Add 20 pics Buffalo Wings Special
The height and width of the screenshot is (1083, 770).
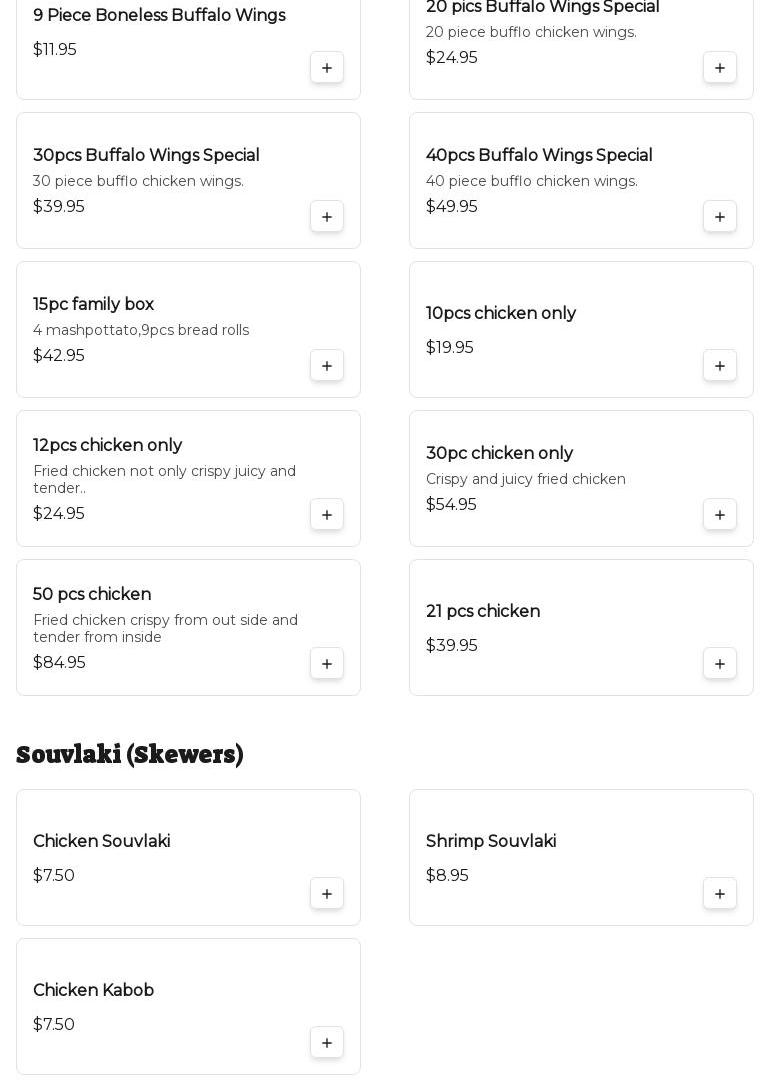tap(720, 68)
